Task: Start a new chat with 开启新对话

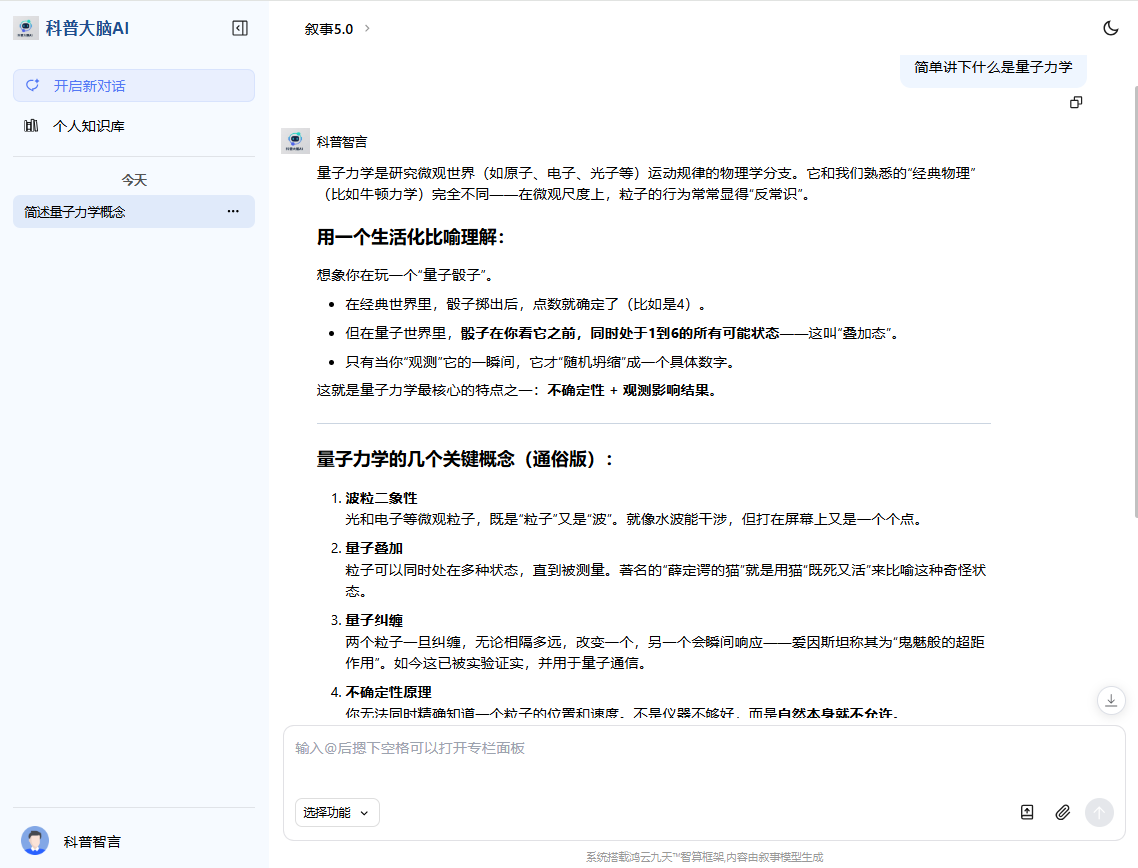Action: click(x=134, y=86)
